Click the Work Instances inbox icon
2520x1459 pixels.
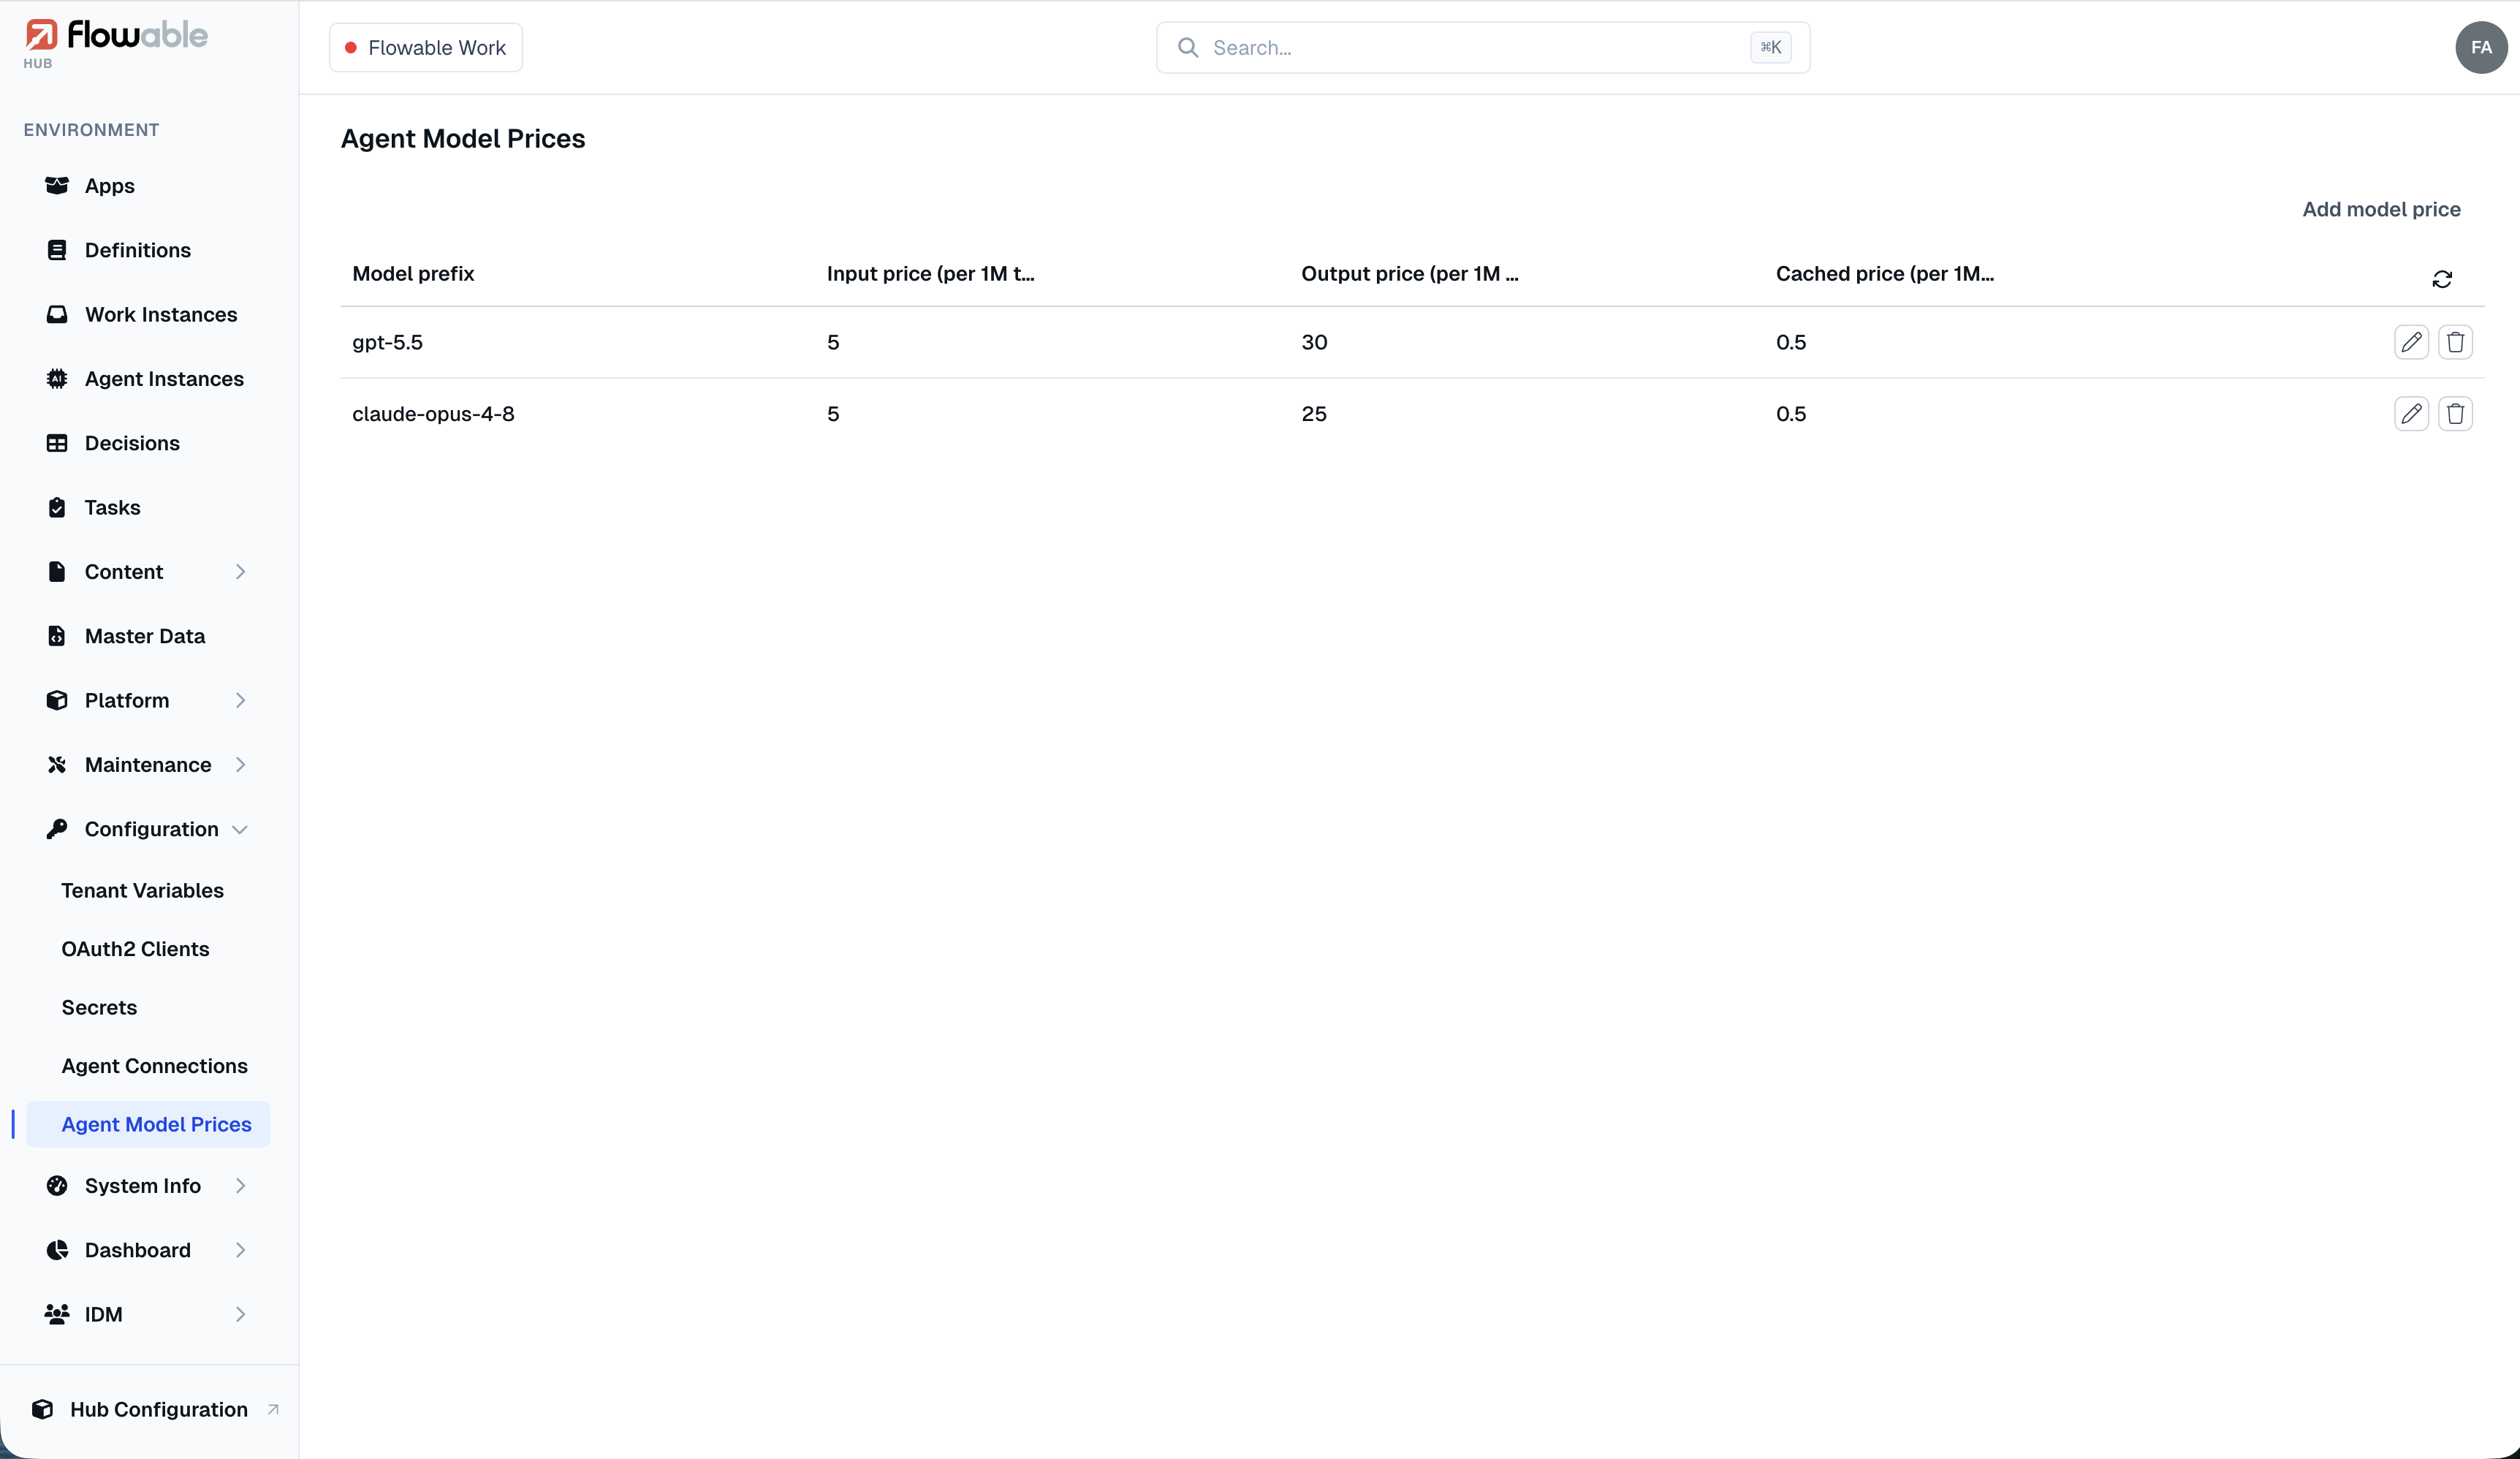[57, 314]
